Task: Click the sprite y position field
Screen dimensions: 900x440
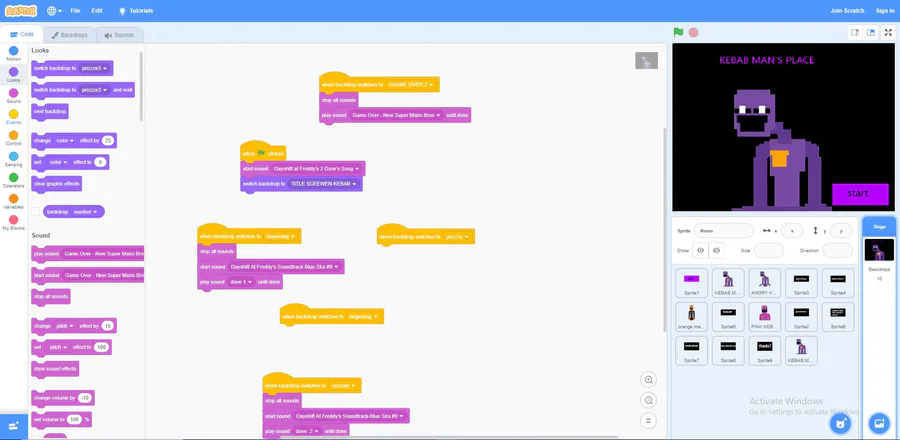Action: (x=841, y=231)
